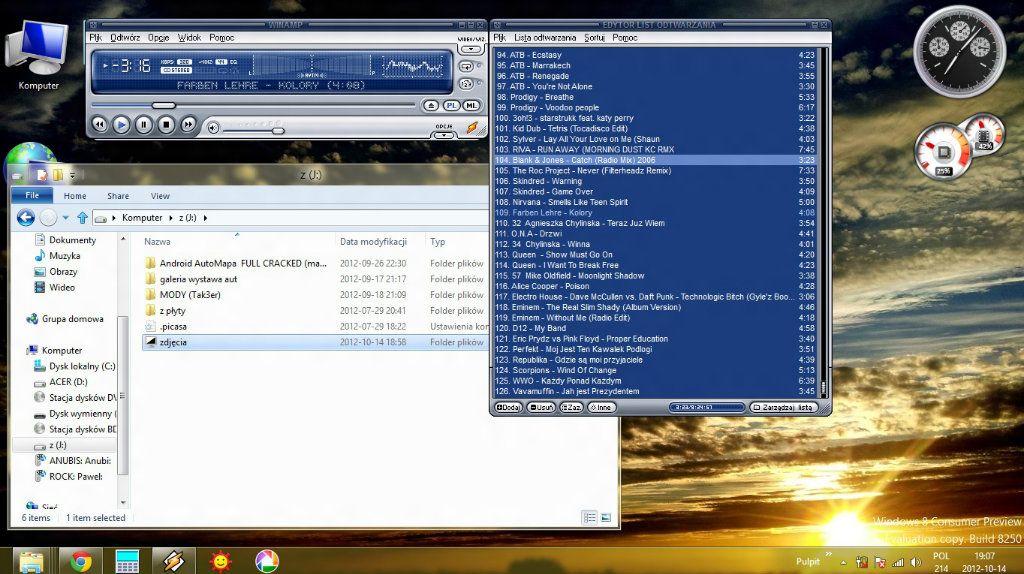Screen dimensions: 1024x574
Task: Open Home ribbon tab in Explorer
Action: (x=75, y=196)
